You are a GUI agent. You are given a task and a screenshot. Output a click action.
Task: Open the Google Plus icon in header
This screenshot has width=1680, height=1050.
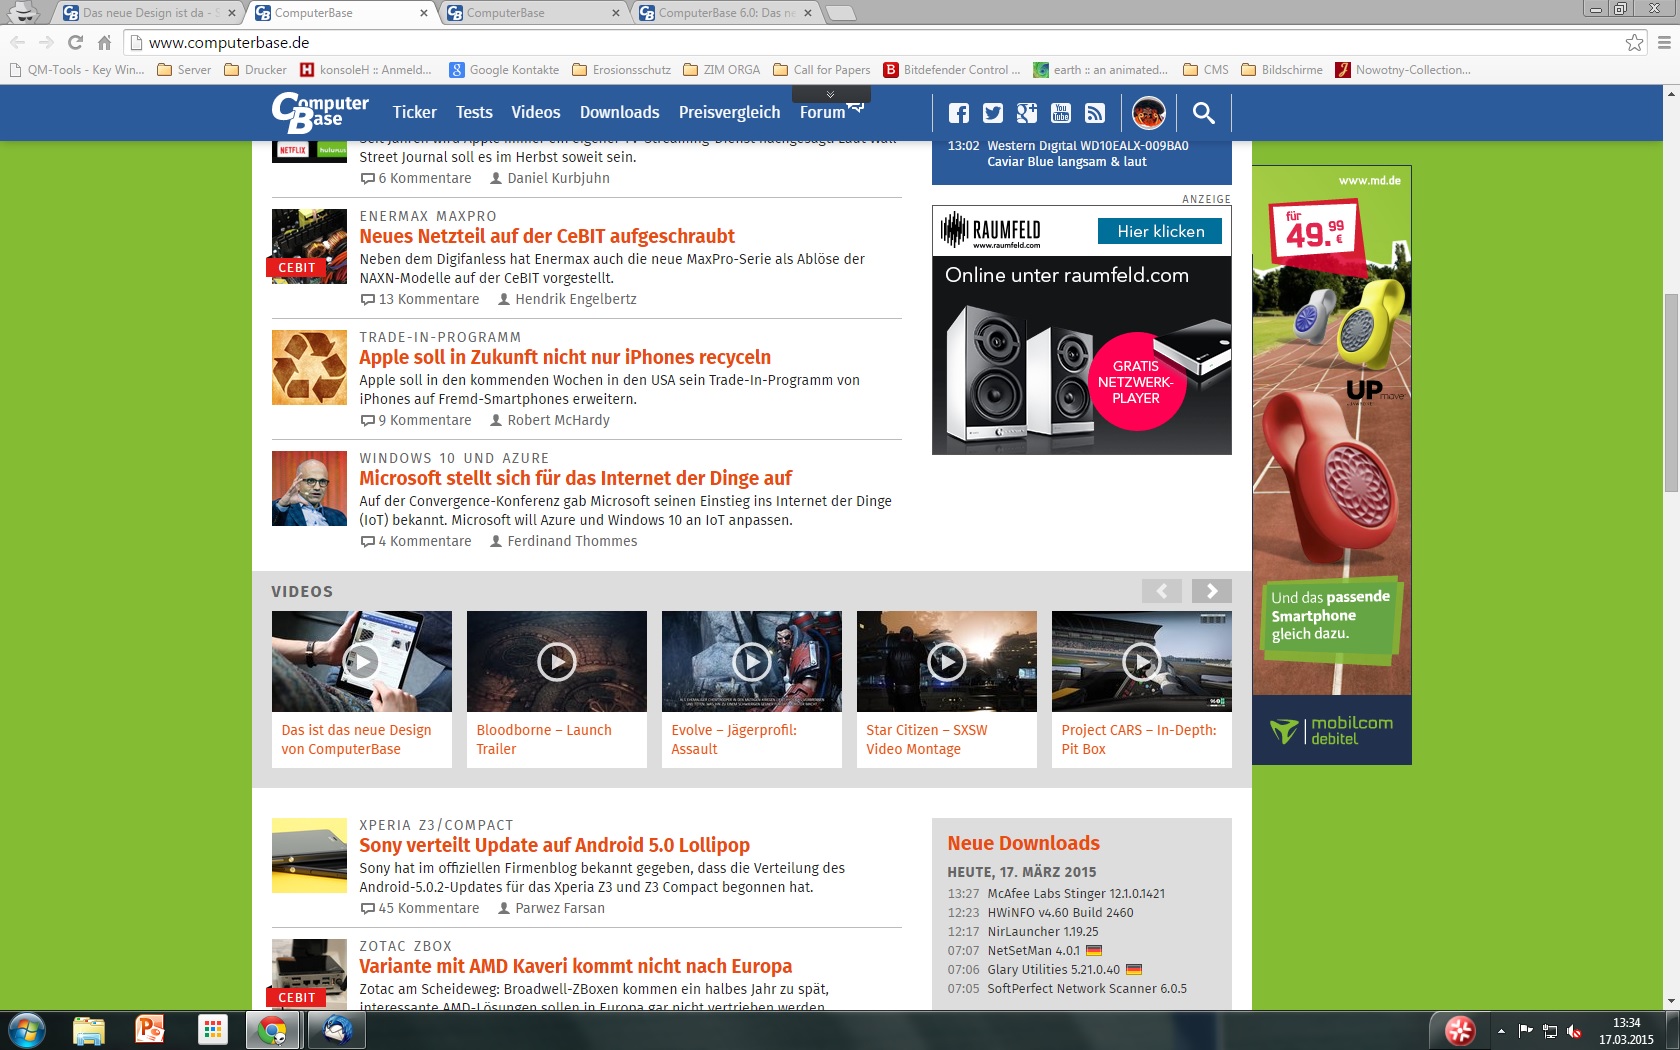[x=1027, y=113]
